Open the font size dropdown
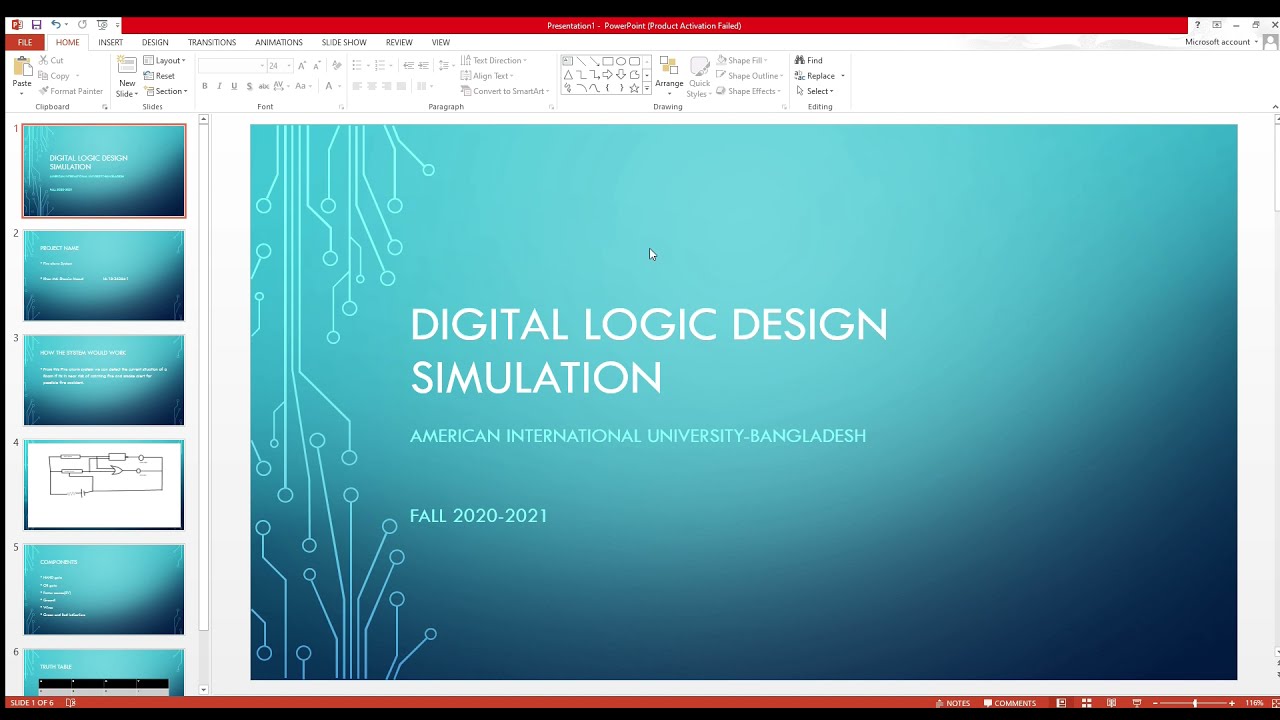 (x=290, y=65)
